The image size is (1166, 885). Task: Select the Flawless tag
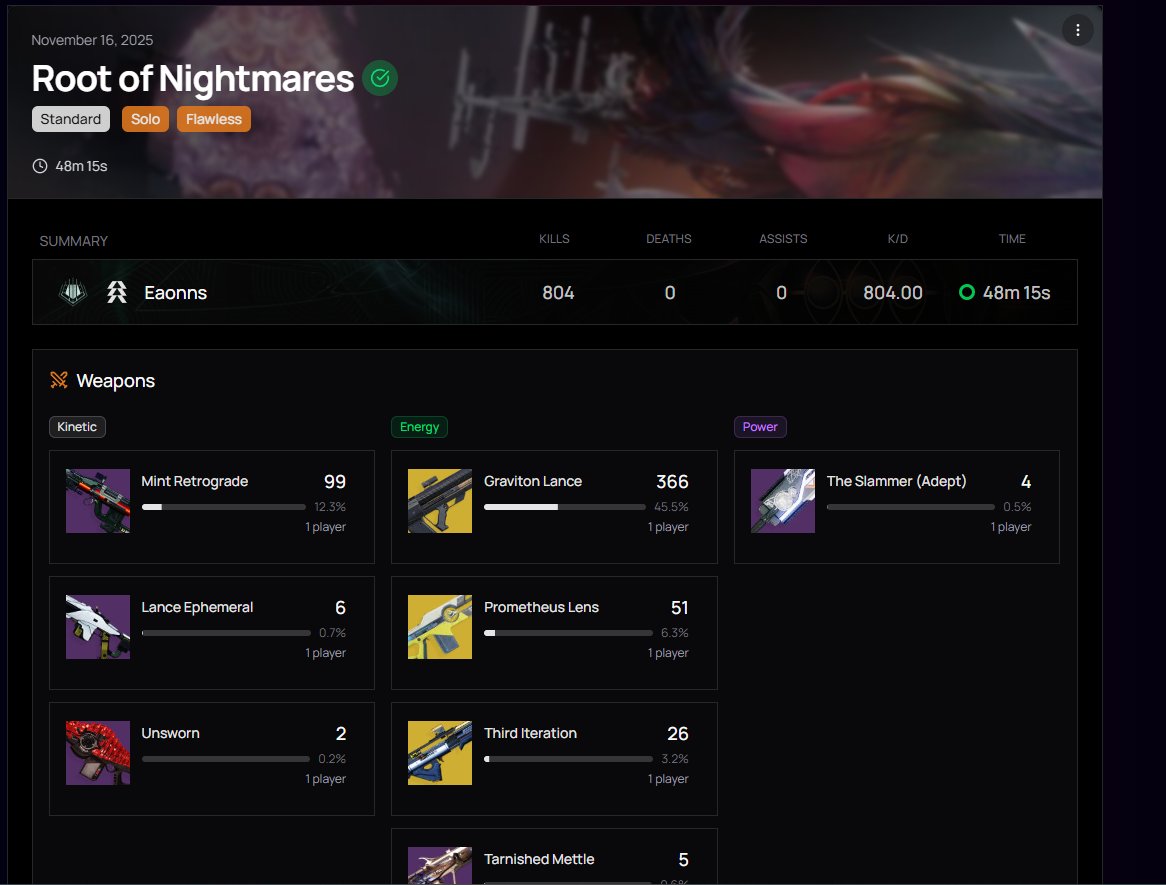coord(213,119)
